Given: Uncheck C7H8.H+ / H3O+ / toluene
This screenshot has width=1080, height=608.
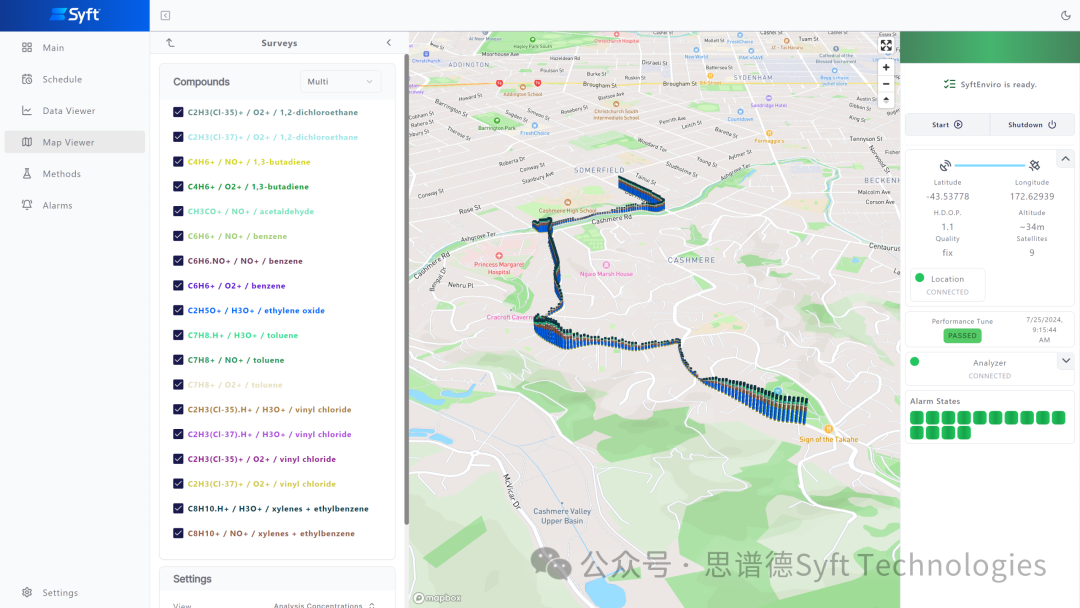Looking at the screenshot, I should tap(178, 335).
